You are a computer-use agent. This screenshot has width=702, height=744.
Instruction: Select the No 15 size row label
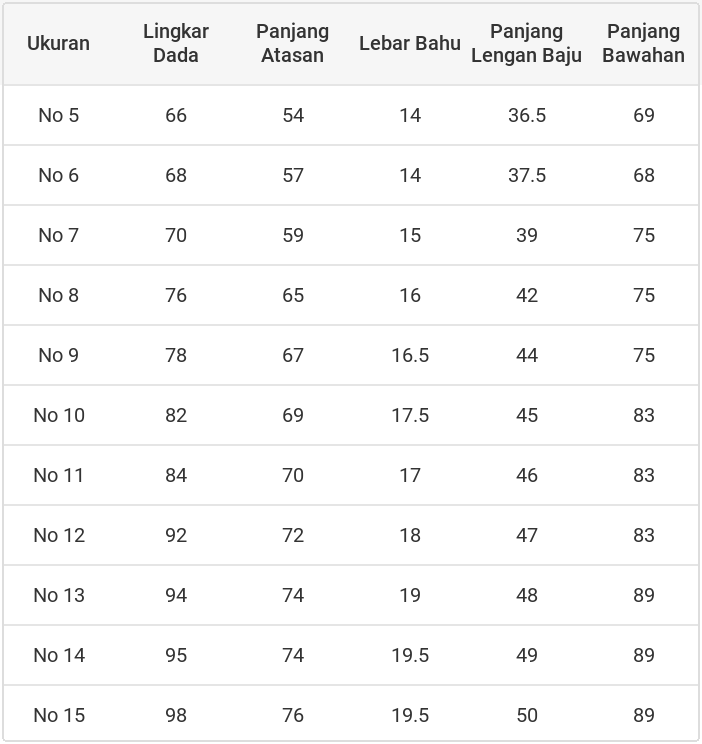[59, 715]
